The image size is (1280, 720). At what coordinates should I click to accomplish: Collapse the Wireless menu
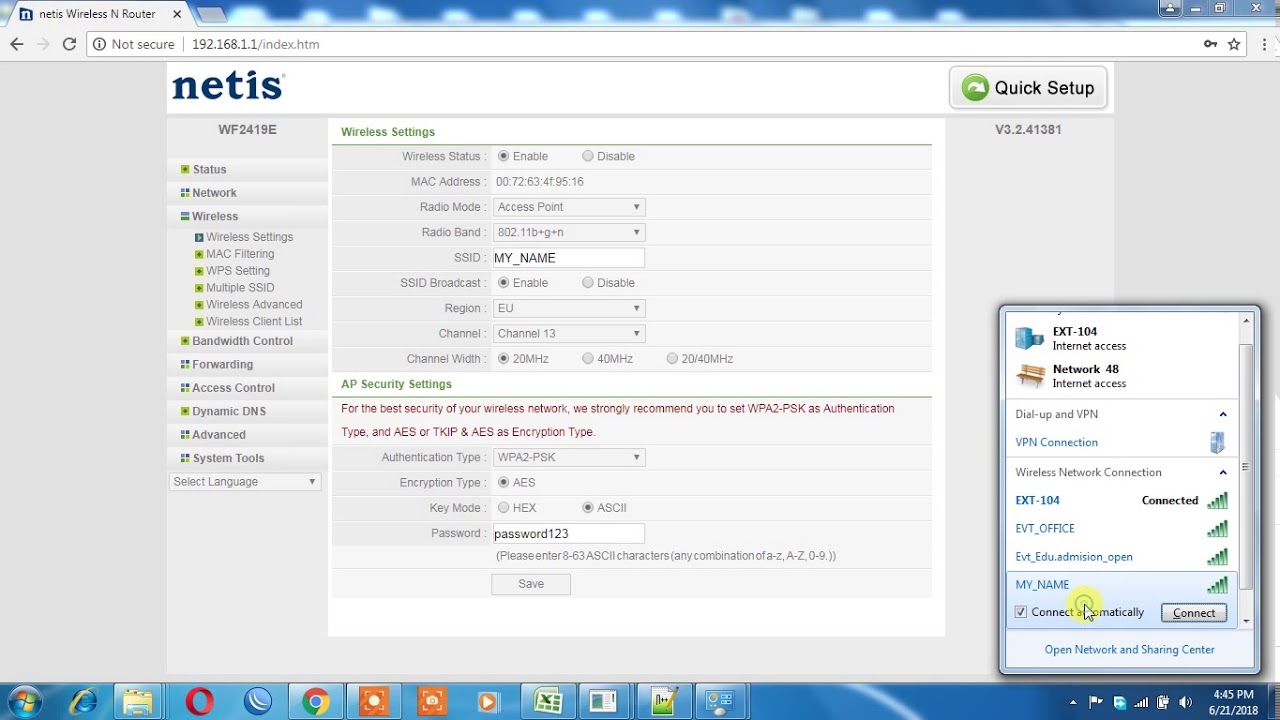(x=215, y=216)
